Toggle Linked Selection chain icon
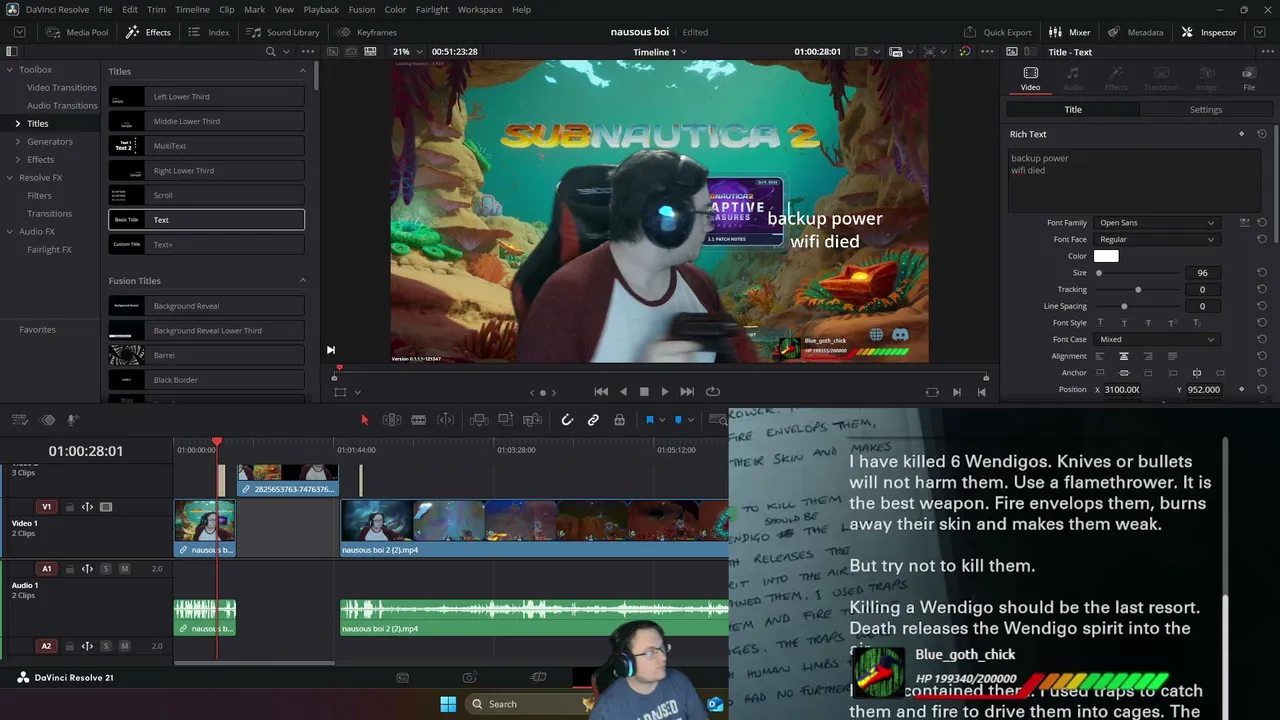This screenshot has width=1280, height=720. 593,420
